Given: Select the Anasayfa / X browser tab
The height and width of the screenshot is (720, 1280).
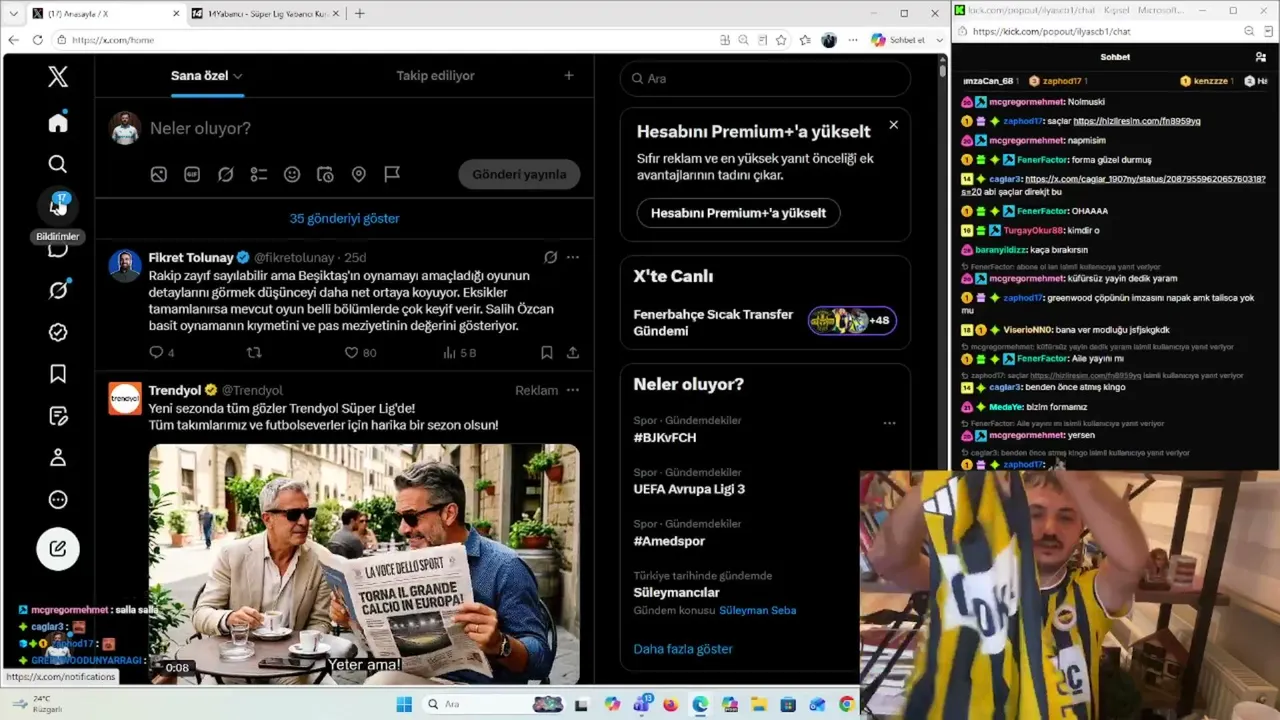Looking at the screenshot, I should point(105,13).
